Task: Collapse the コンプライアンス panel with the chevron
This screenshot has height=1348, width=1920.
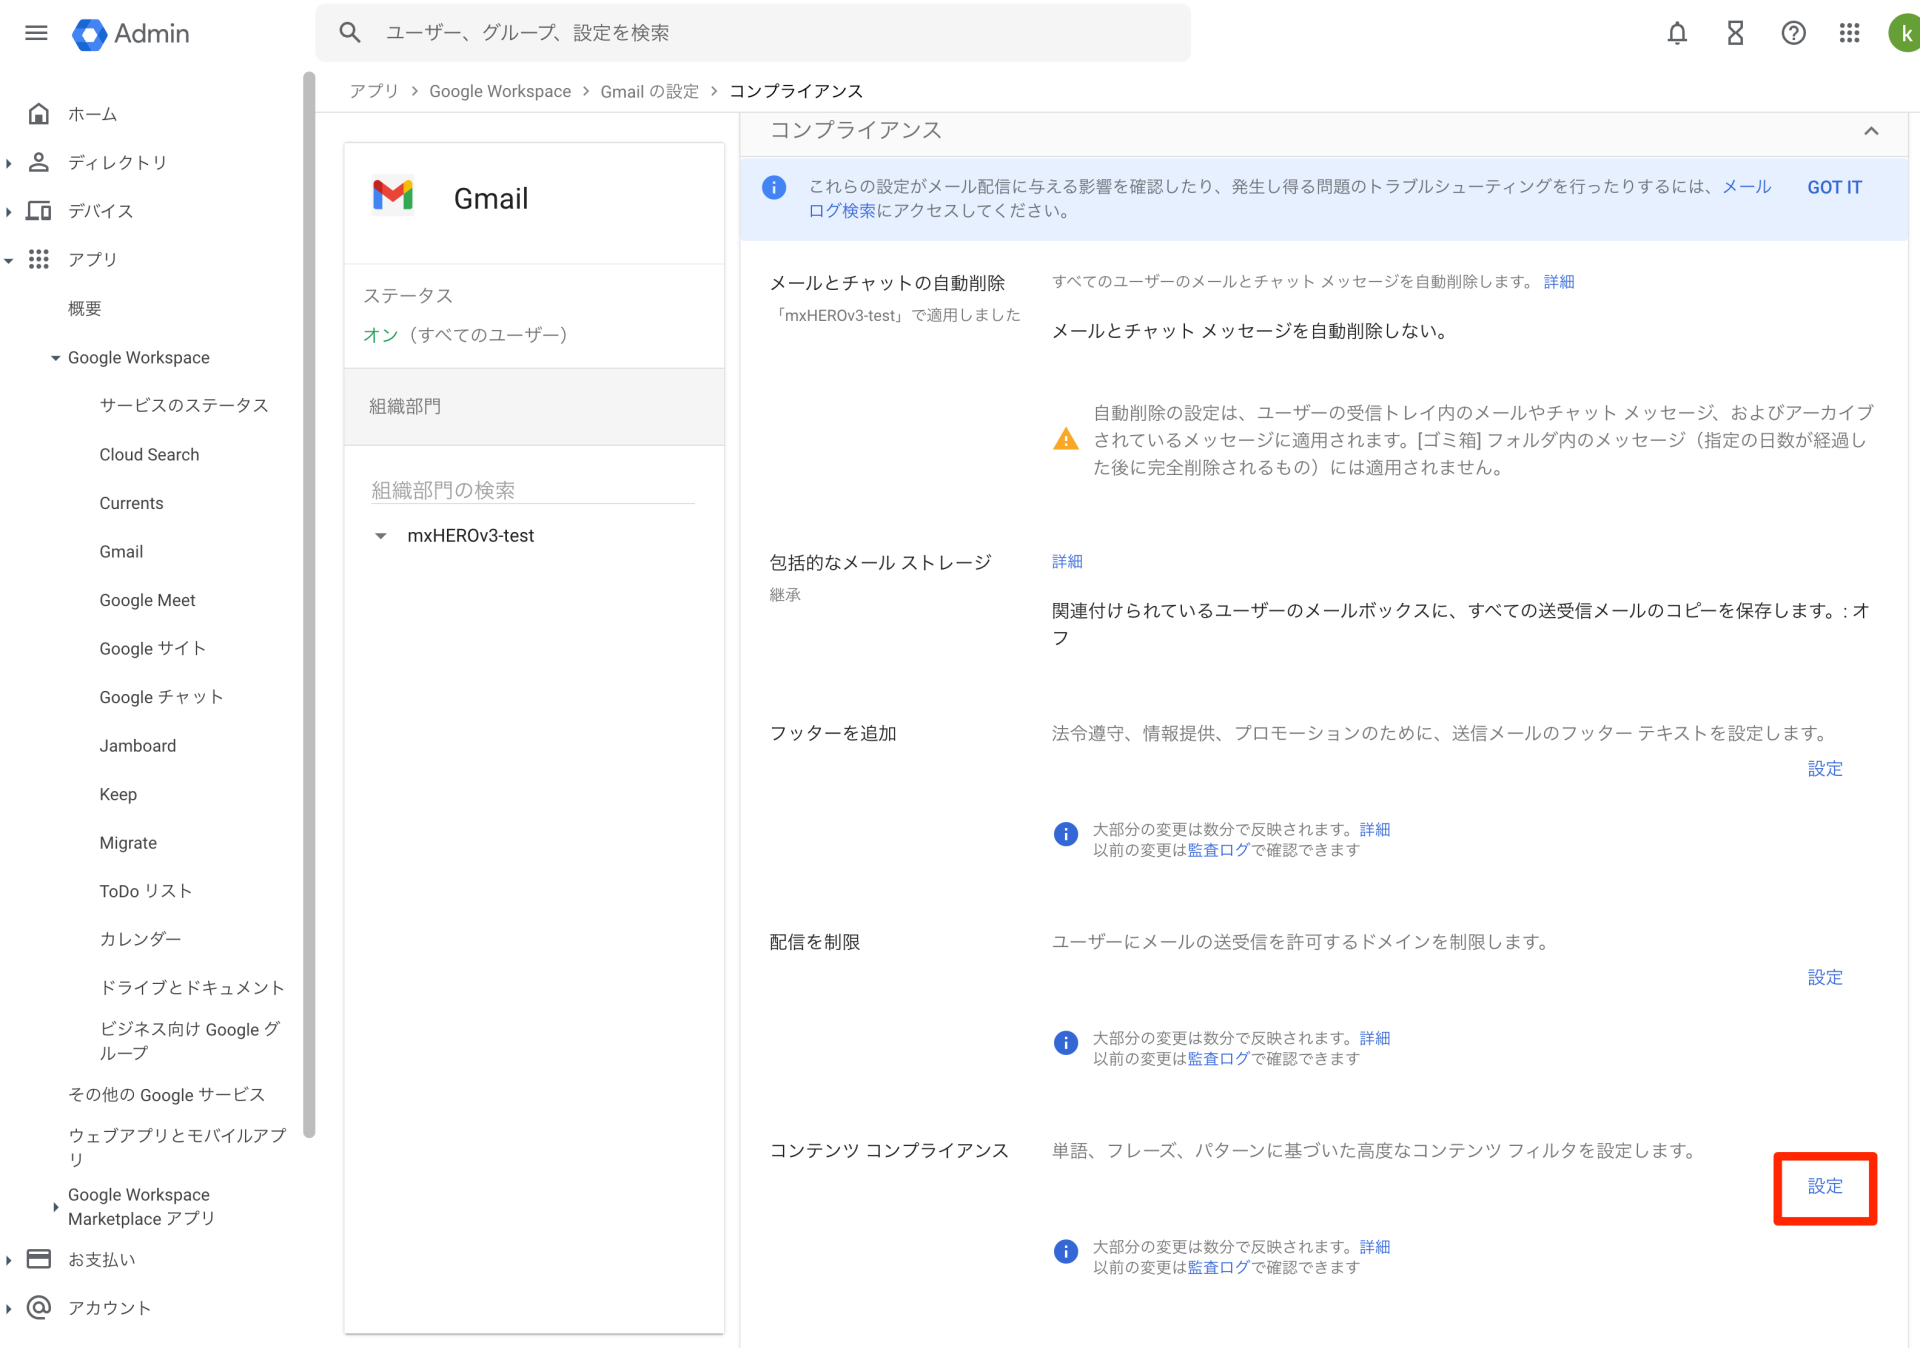Action: click(1872, 131)
